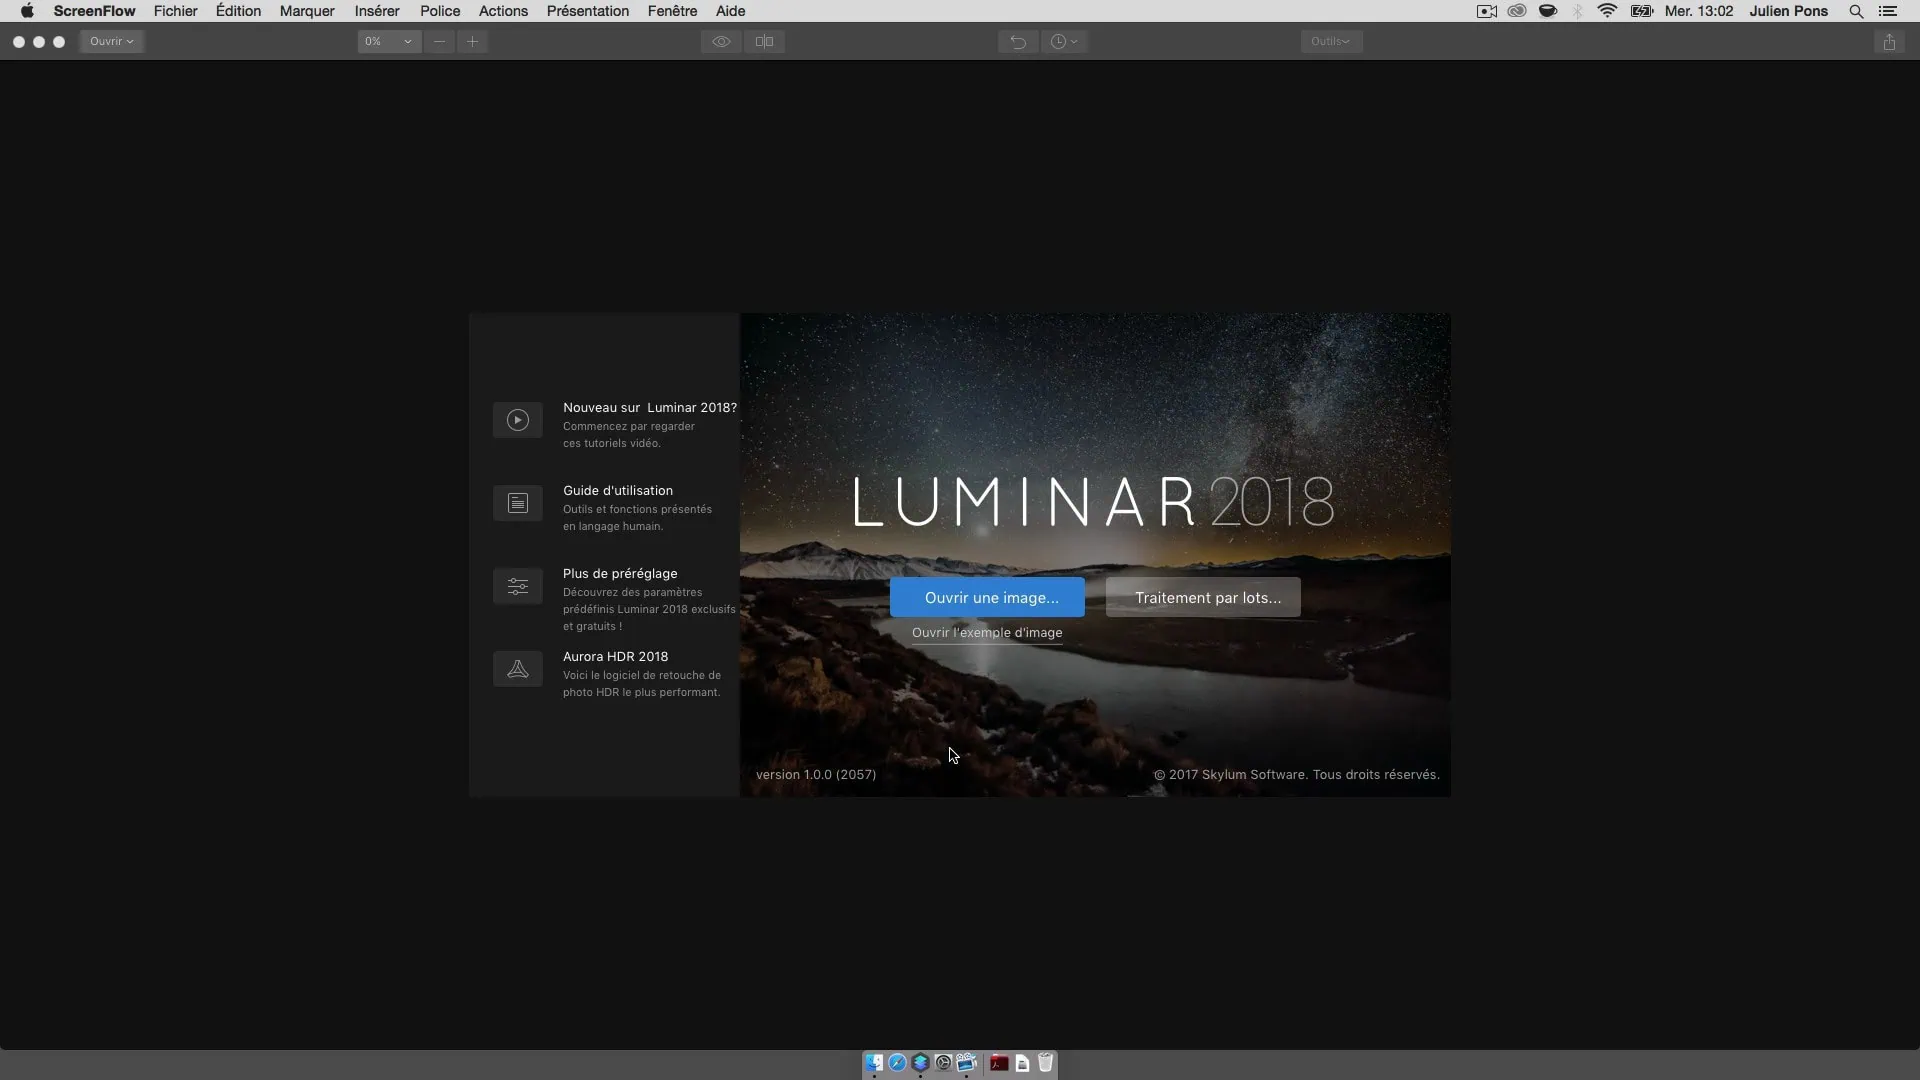The height and width of the screenshot is (1080, 1920).
Task: Click the Aurora HDR 2018 triangle icon
Action: pos(517,669)
